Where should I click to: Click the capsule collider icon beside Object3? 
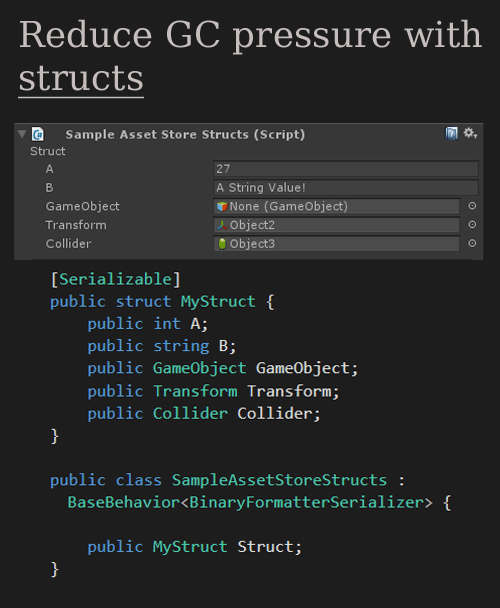coord(222,244)
